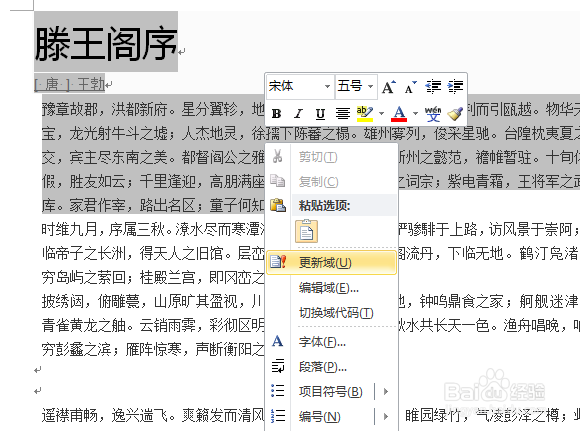
Task: Click the copy icon in context menu
Action: point(277,181)
